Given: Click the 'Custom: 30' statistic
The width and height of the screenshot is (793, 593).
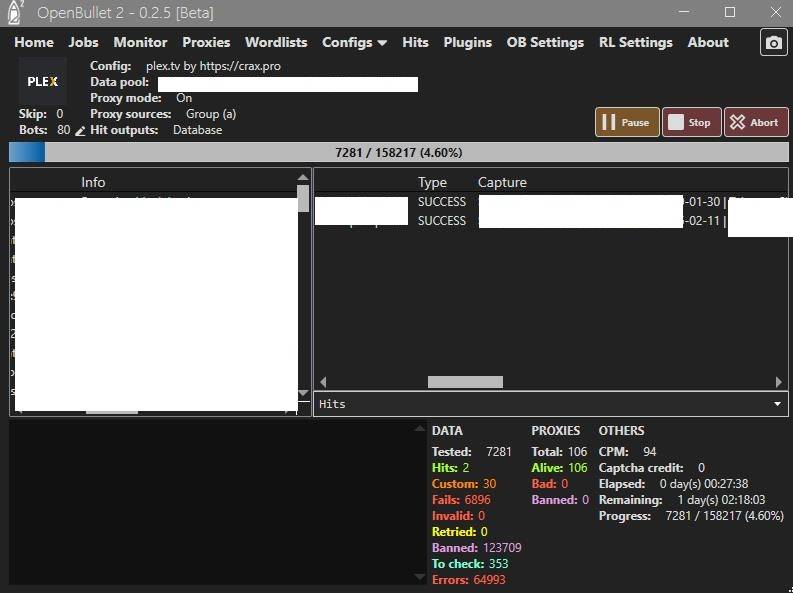Looking at the screenshot, I should (x=464, y=484).
